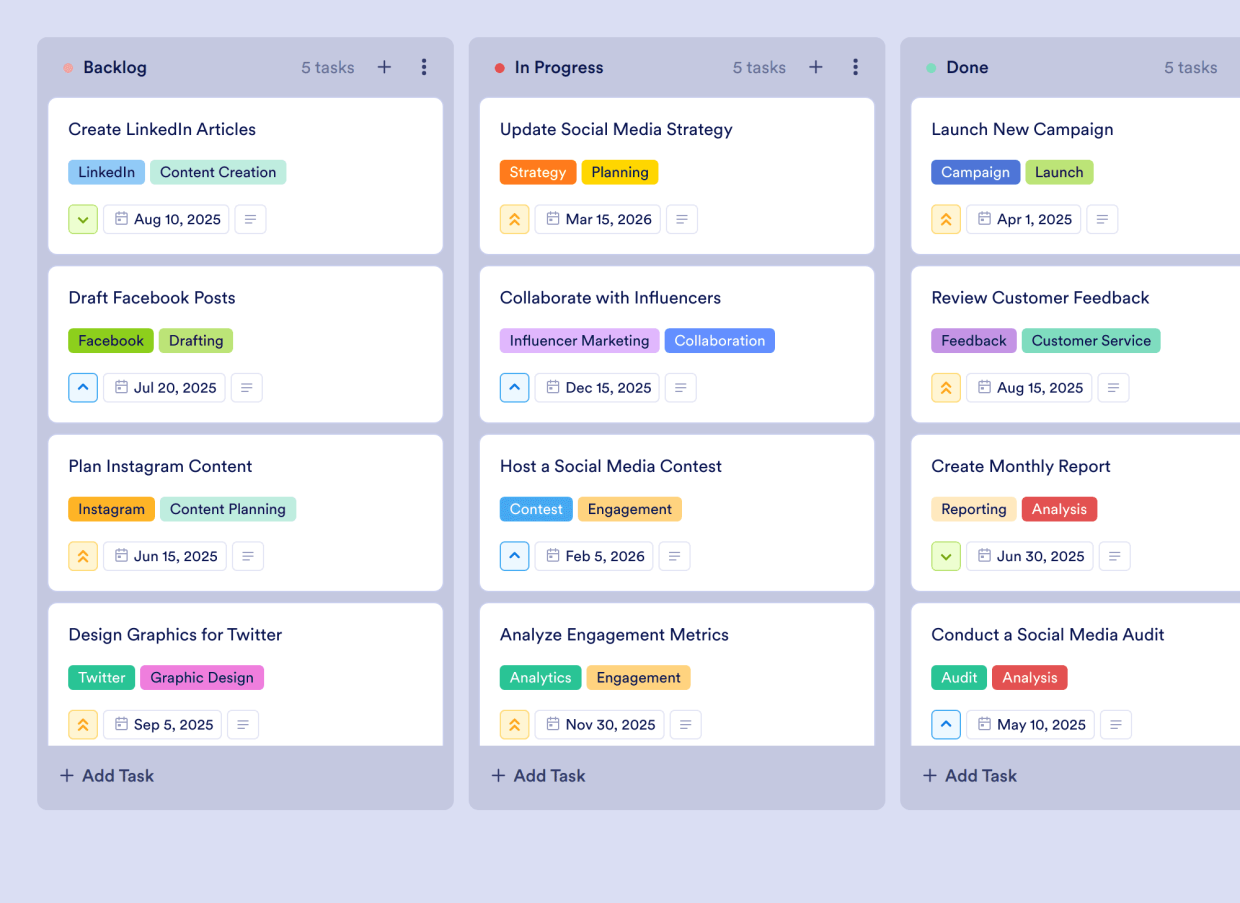
Task: Change priority on Create LinkedIn Articles
Action: (83, 219)
